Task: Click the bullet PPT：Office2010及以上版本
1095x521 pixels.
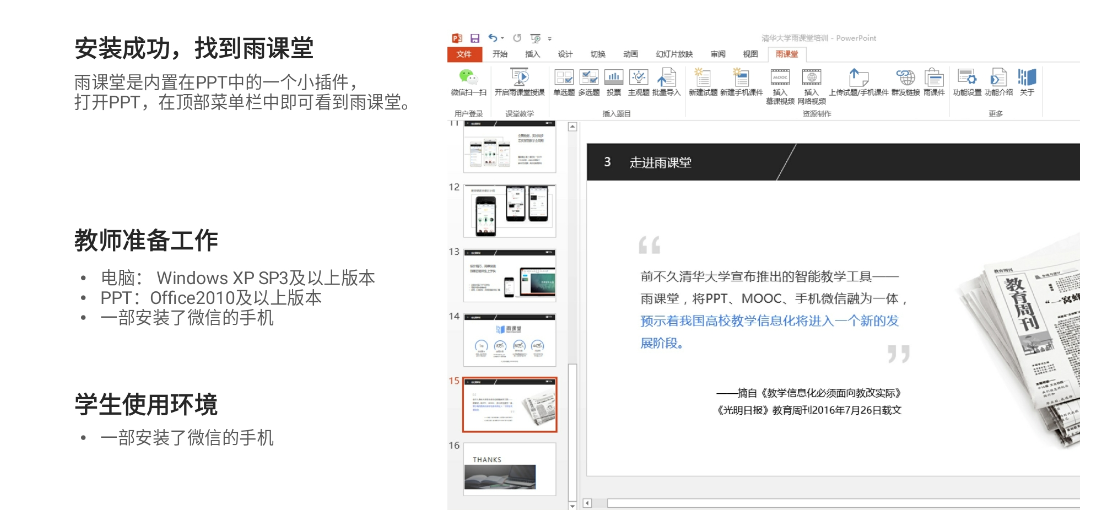Action: click(x=211, y=298)
